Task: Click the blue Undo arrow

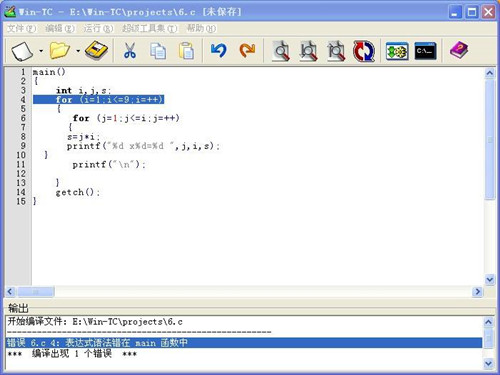Action: pos(219,51)
